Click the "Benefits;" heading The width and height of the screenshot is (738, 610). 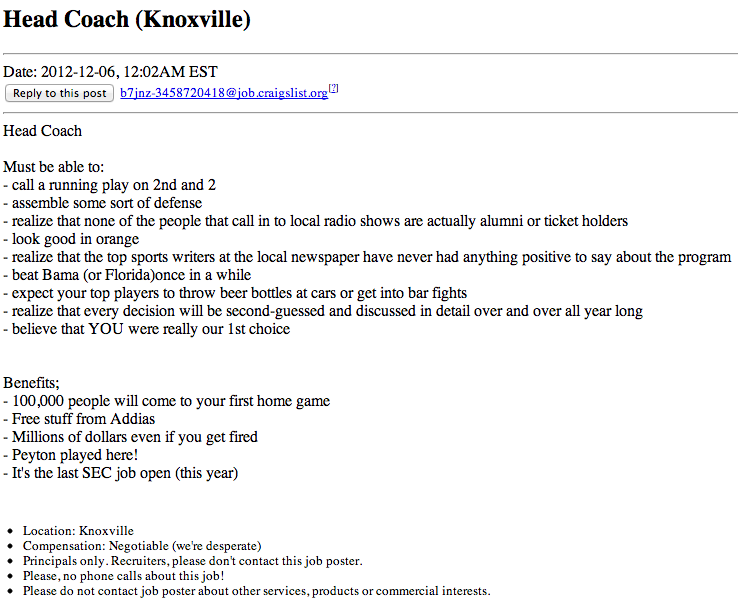(32, 383)
